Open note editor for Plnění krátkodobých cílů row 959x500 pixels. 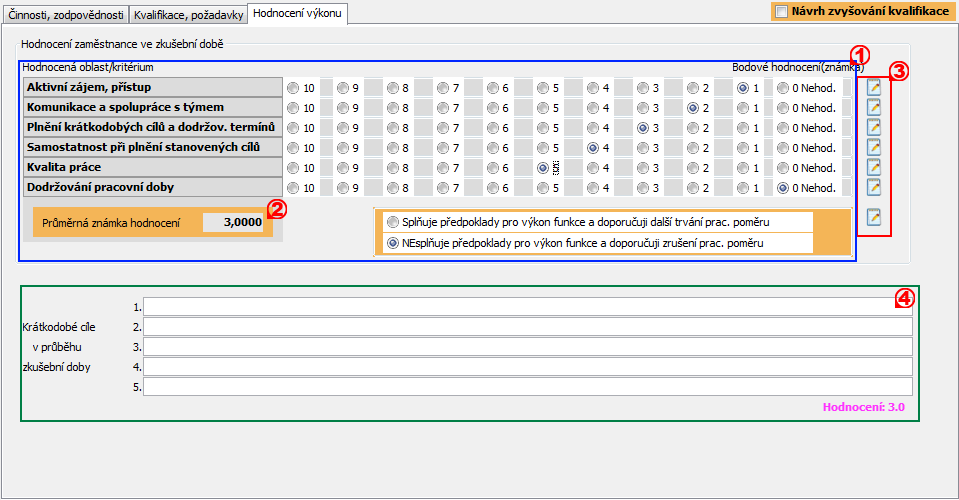click(x=873, y=127)
